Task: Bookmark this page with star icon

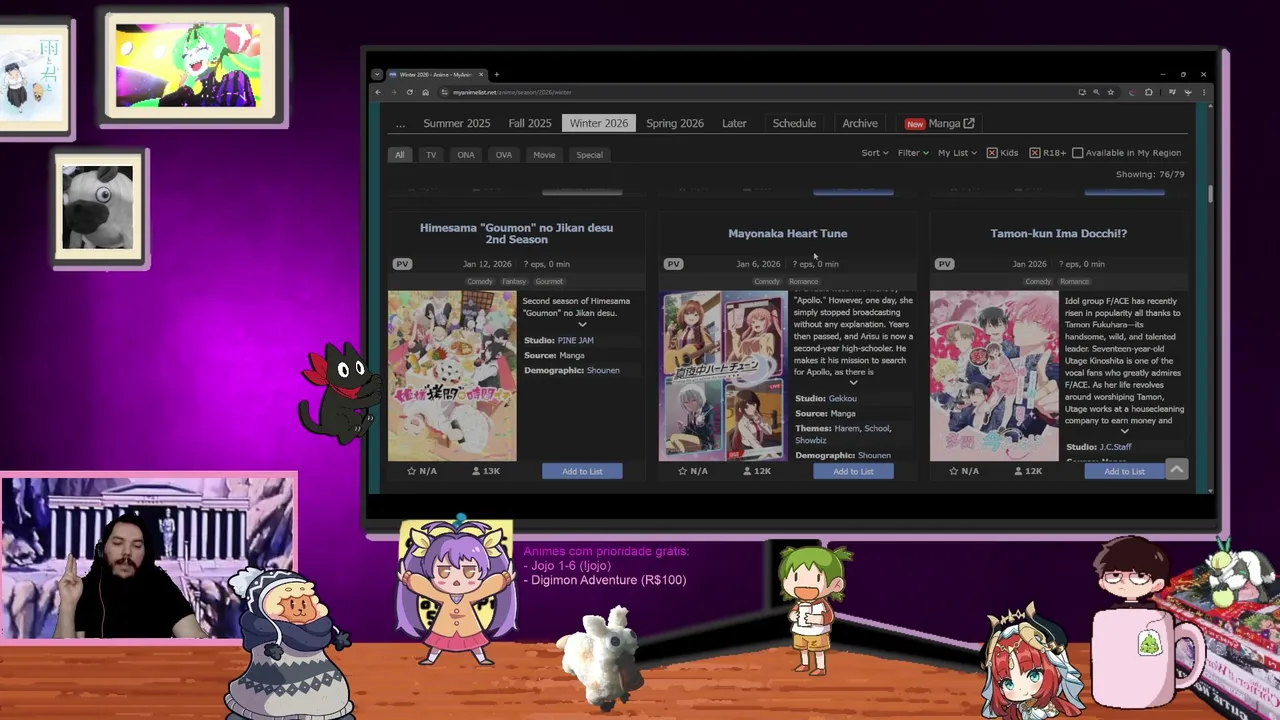Action: [x=1110, y=92]
